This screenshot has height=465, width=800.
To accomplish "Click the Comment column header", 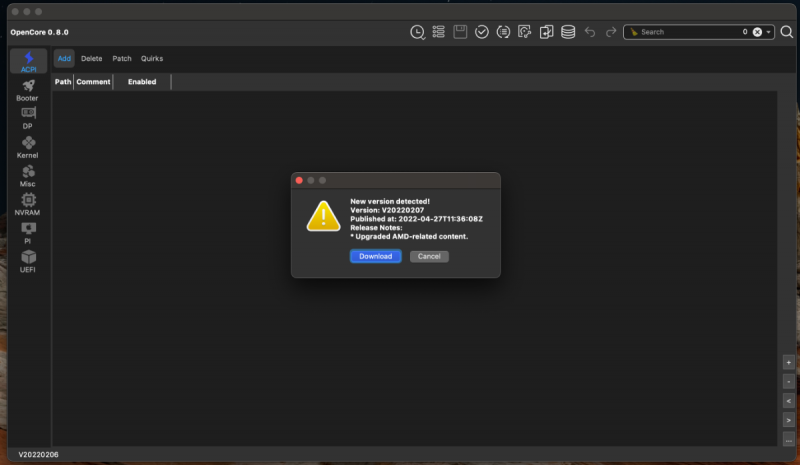I will (x=93, y=82).
